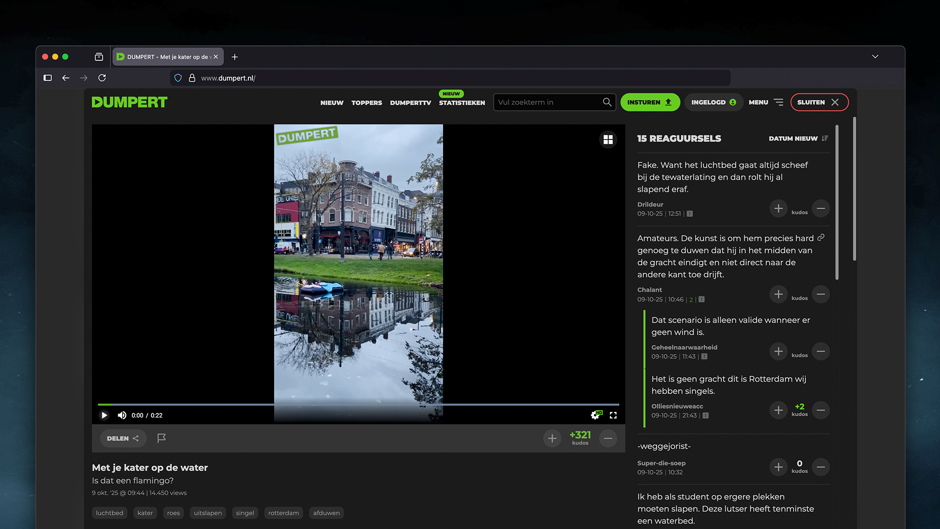Open video quality settings gear
This screenshot has width=940, height=529.
(x=596, y=415)
